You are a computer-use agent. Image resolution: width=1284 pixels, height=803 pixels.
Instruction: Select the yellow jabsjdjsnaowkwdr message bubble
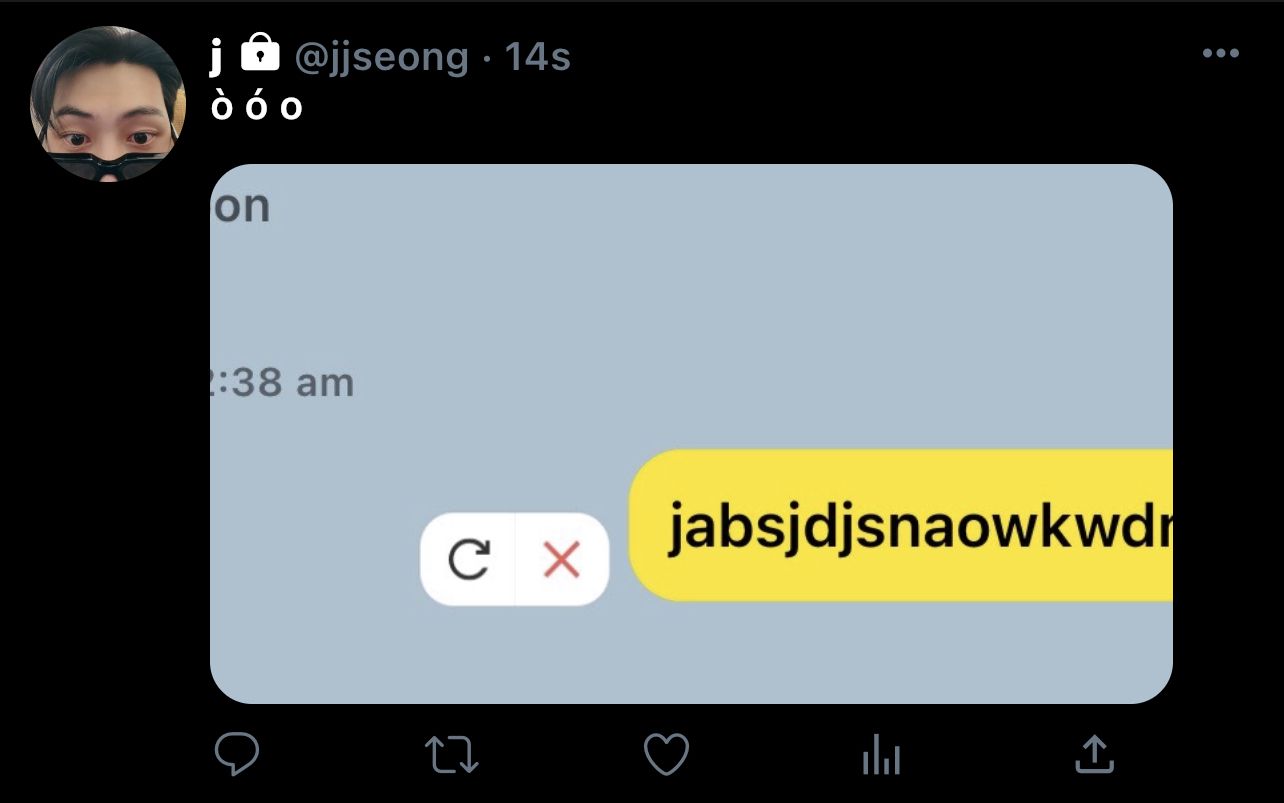click(900, 526)
